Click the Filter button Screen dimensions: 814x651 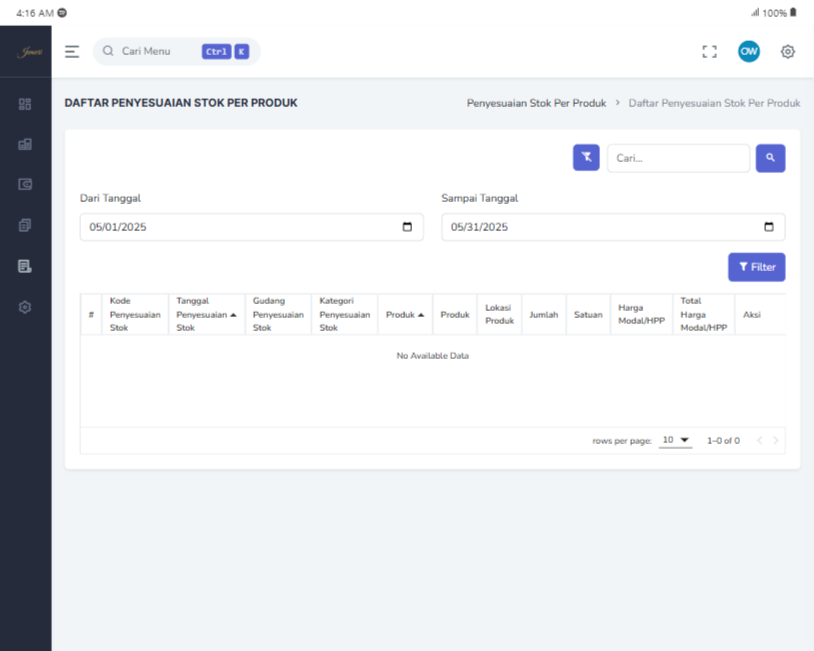(756, 267)
